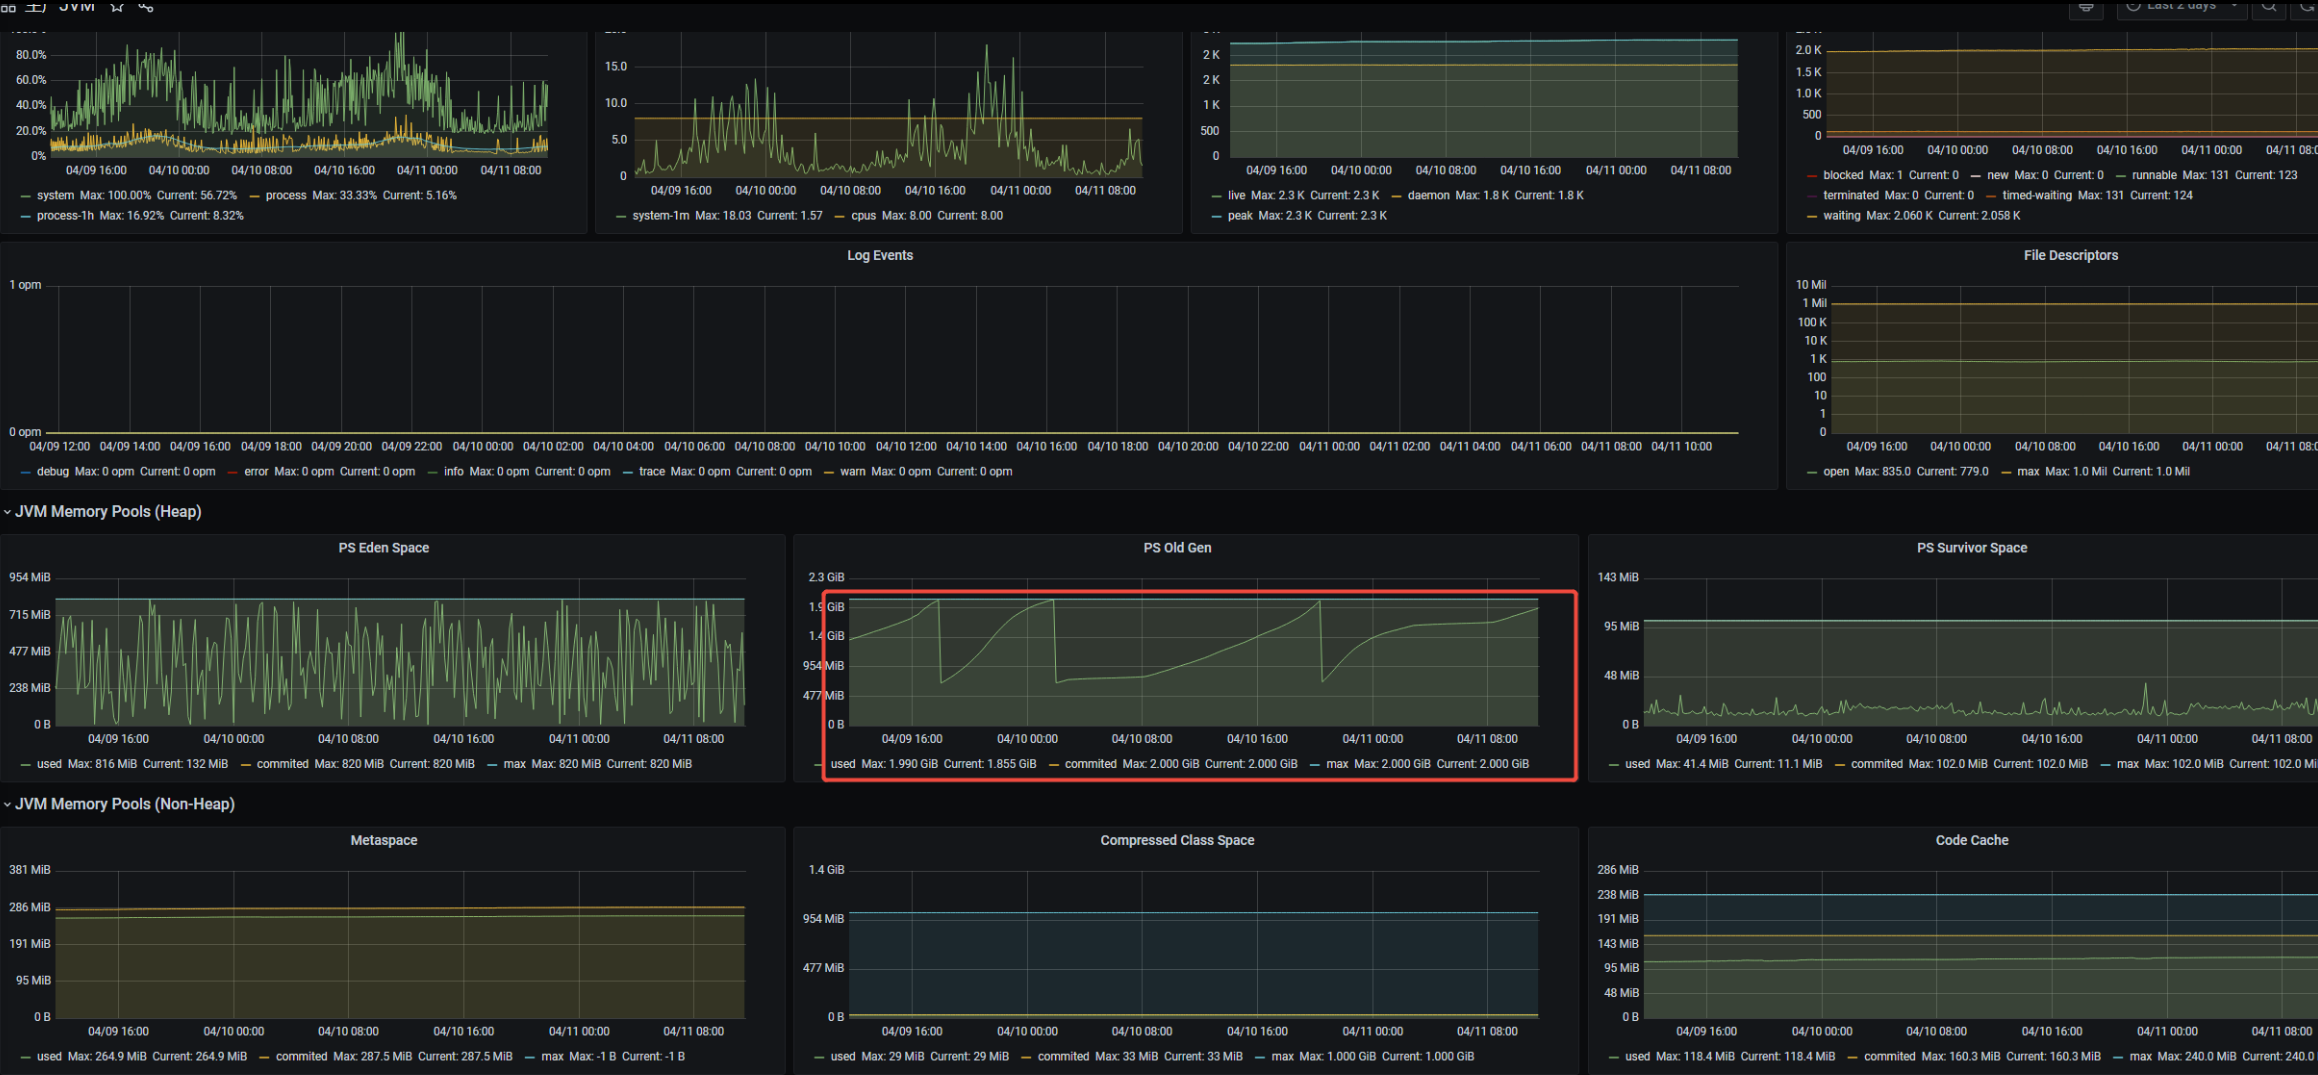Toggle the used series in Code Cache legend
The width and height of the screenshot is (2318, 1075).
1637,1057
